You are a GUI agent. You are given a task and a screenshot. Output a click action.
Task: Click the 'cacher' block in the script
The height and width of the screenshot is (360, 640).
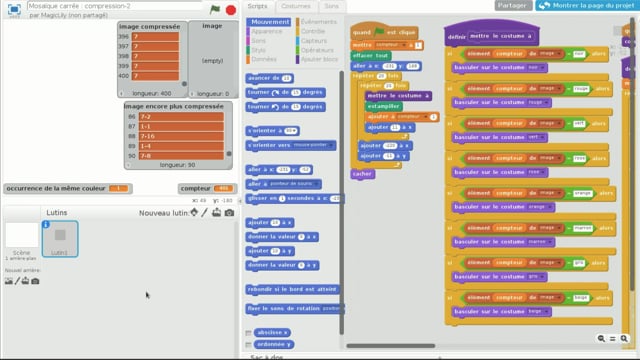tap(362, 174)
